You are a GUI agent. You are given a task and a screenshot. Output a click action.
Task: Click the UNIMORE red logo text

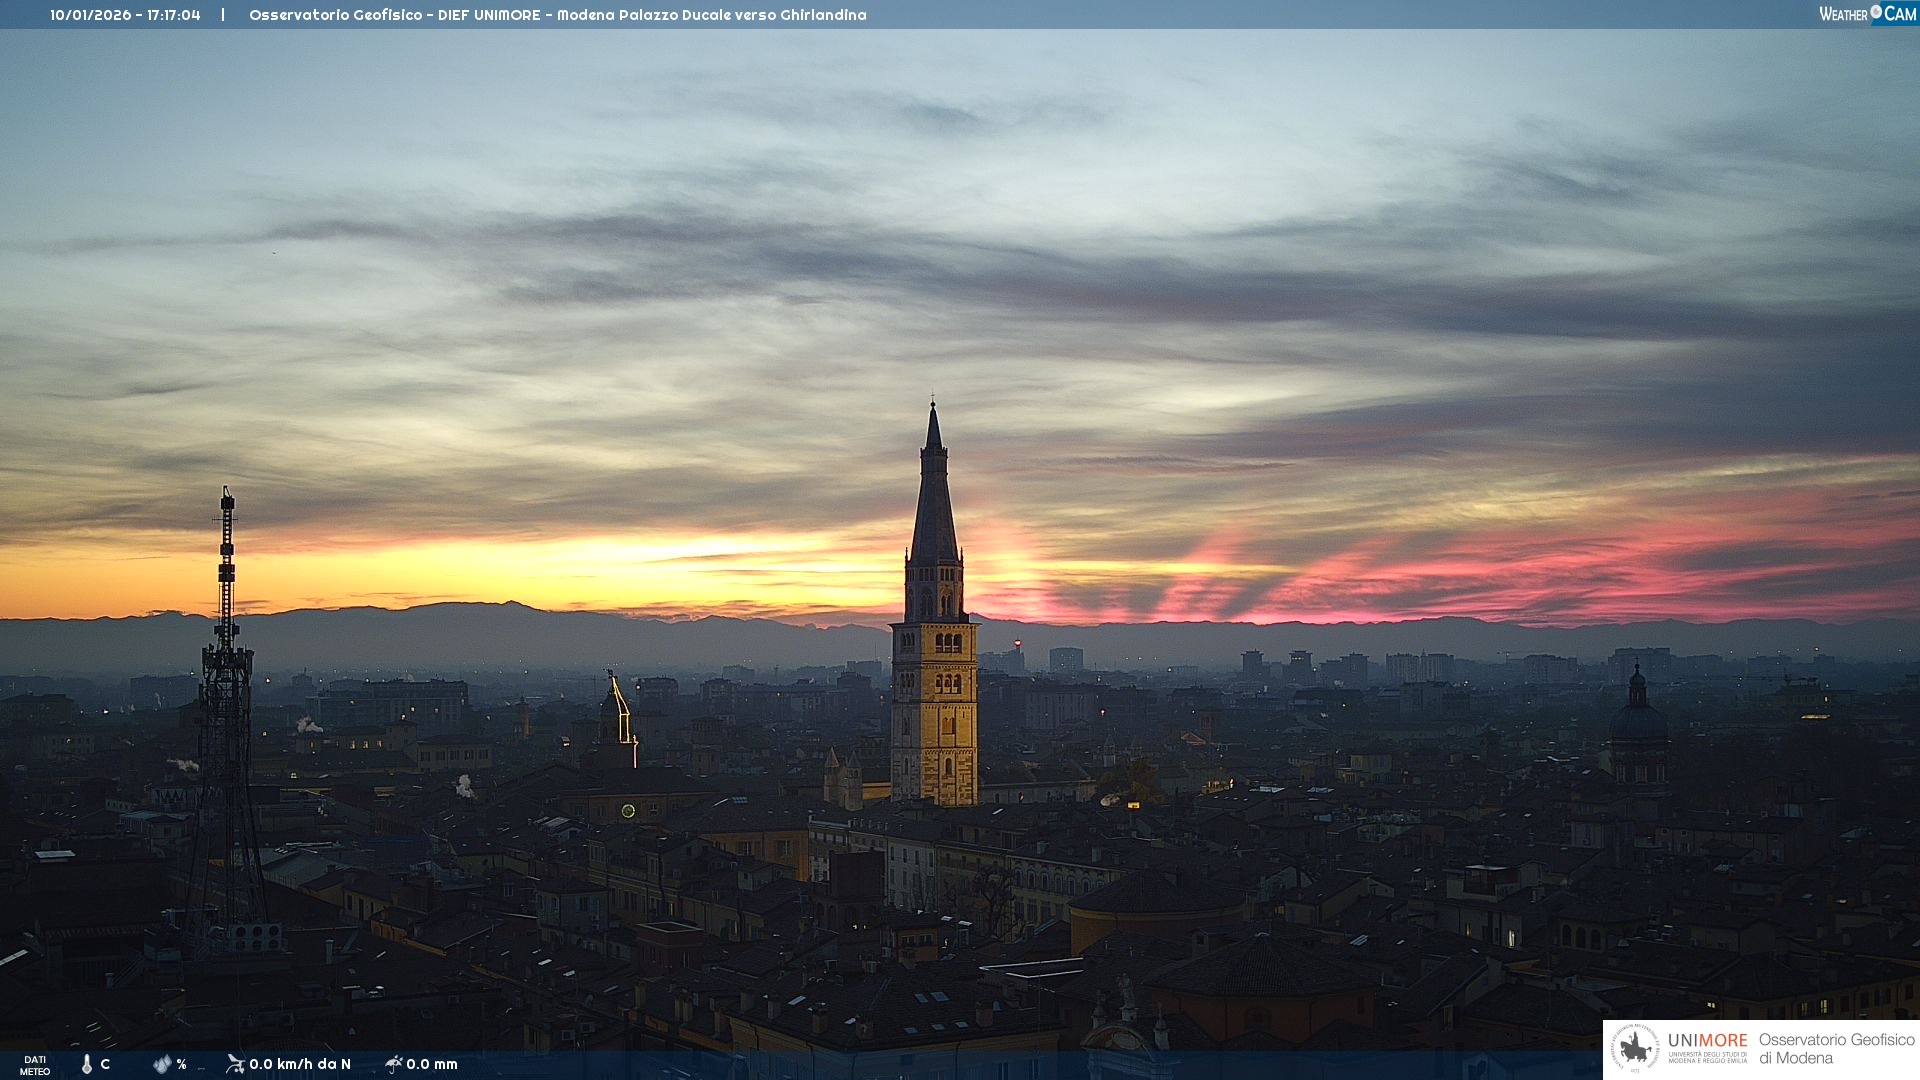pyautogui.click(x=1707, y=1040)
